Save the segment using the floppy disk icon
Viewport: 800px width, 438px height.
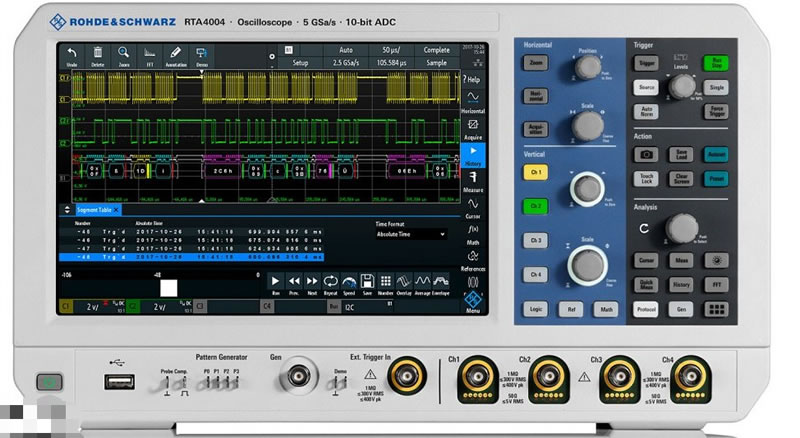(368, 284)
